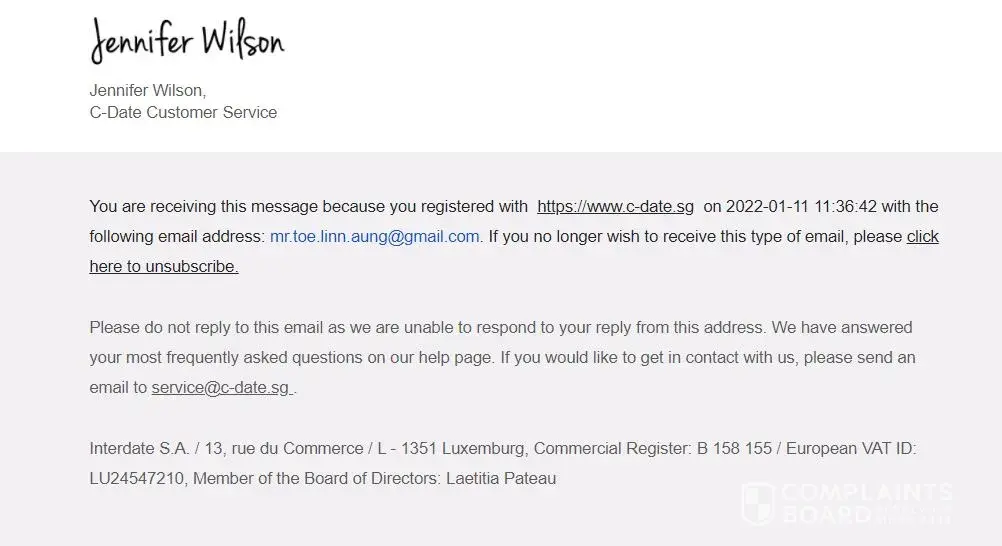Click the Complaints Board shield logo watermark
Image resolution: width=1002 pixels, height=546 pixels.
758,503
